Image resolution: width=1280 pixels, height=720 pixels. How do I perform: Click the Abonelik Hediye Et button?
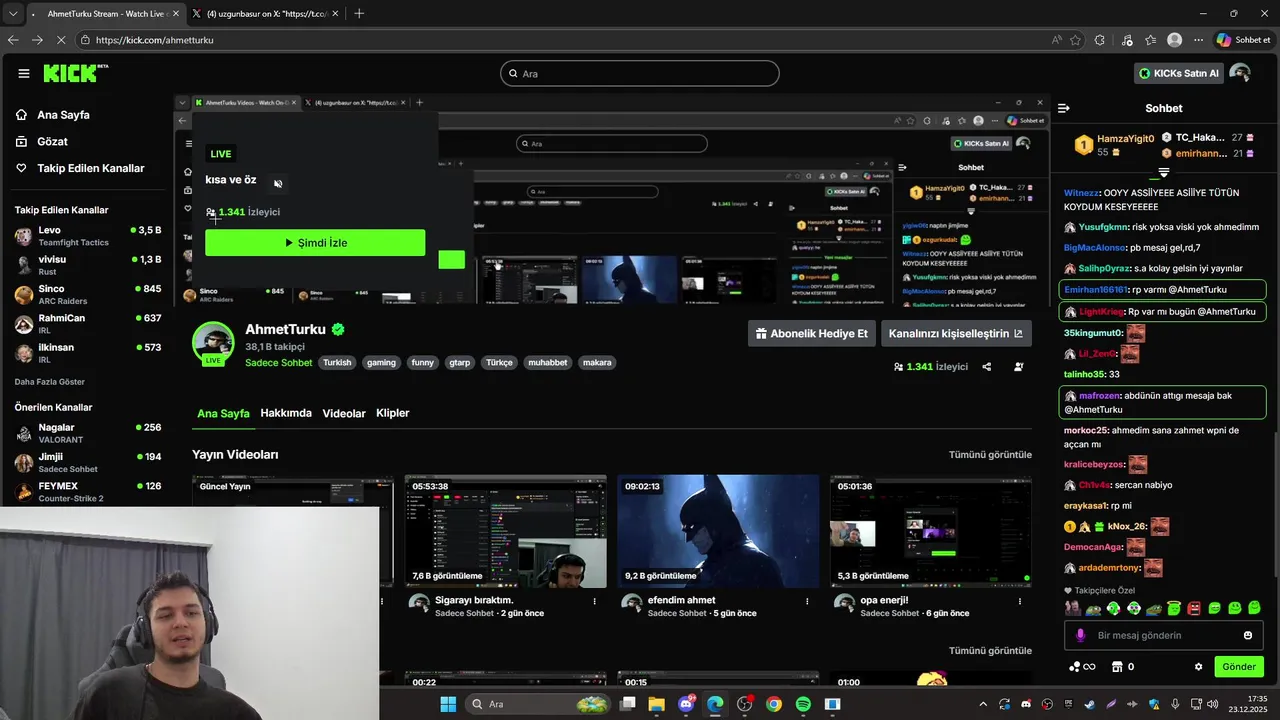[x=811, y=334]
